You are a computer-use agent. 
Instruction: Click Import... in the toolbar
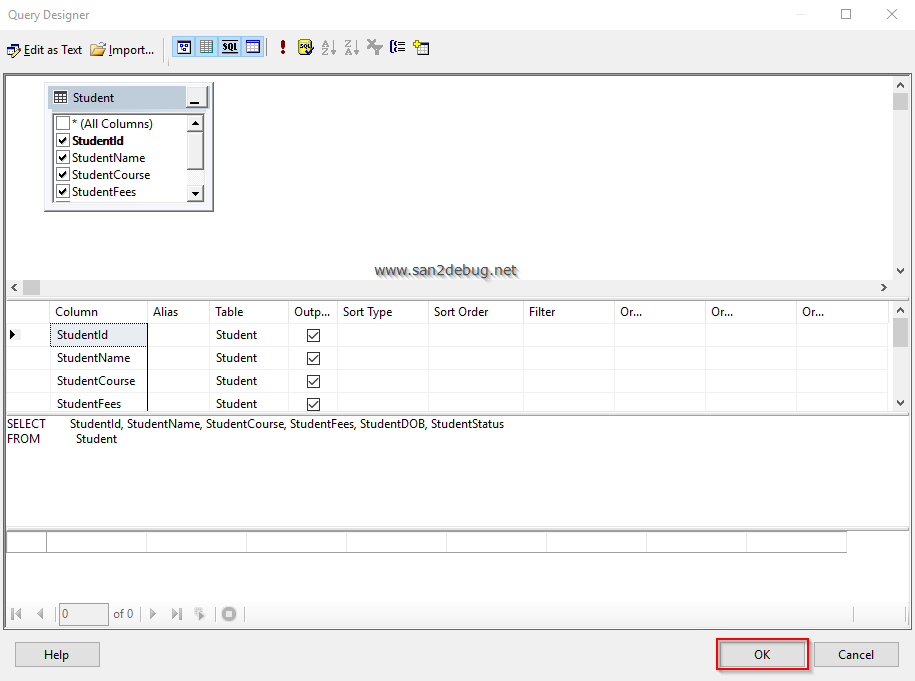click(x=122, y=49)
